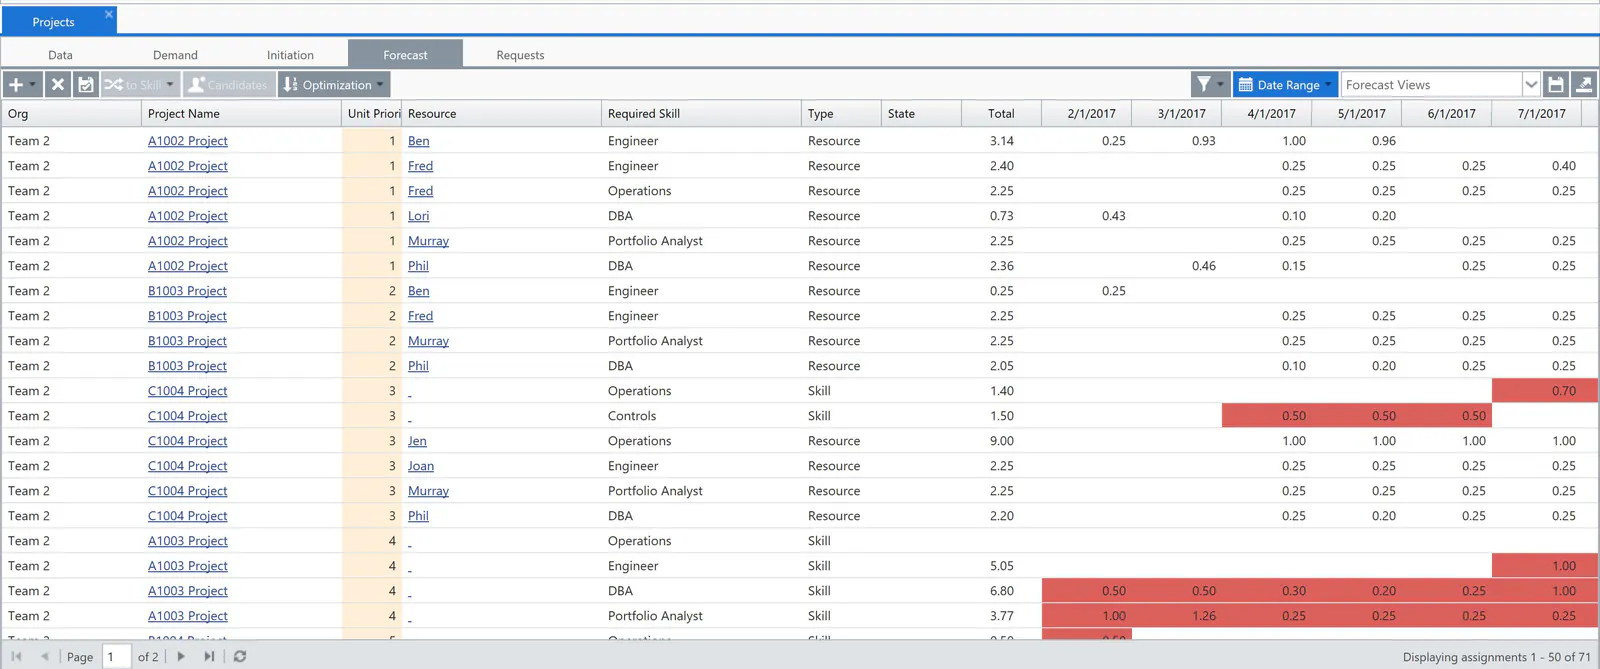Open C1004 Project link in the Controls row
The height and width of the screenshot is (669, 1600).
point(188,416)
